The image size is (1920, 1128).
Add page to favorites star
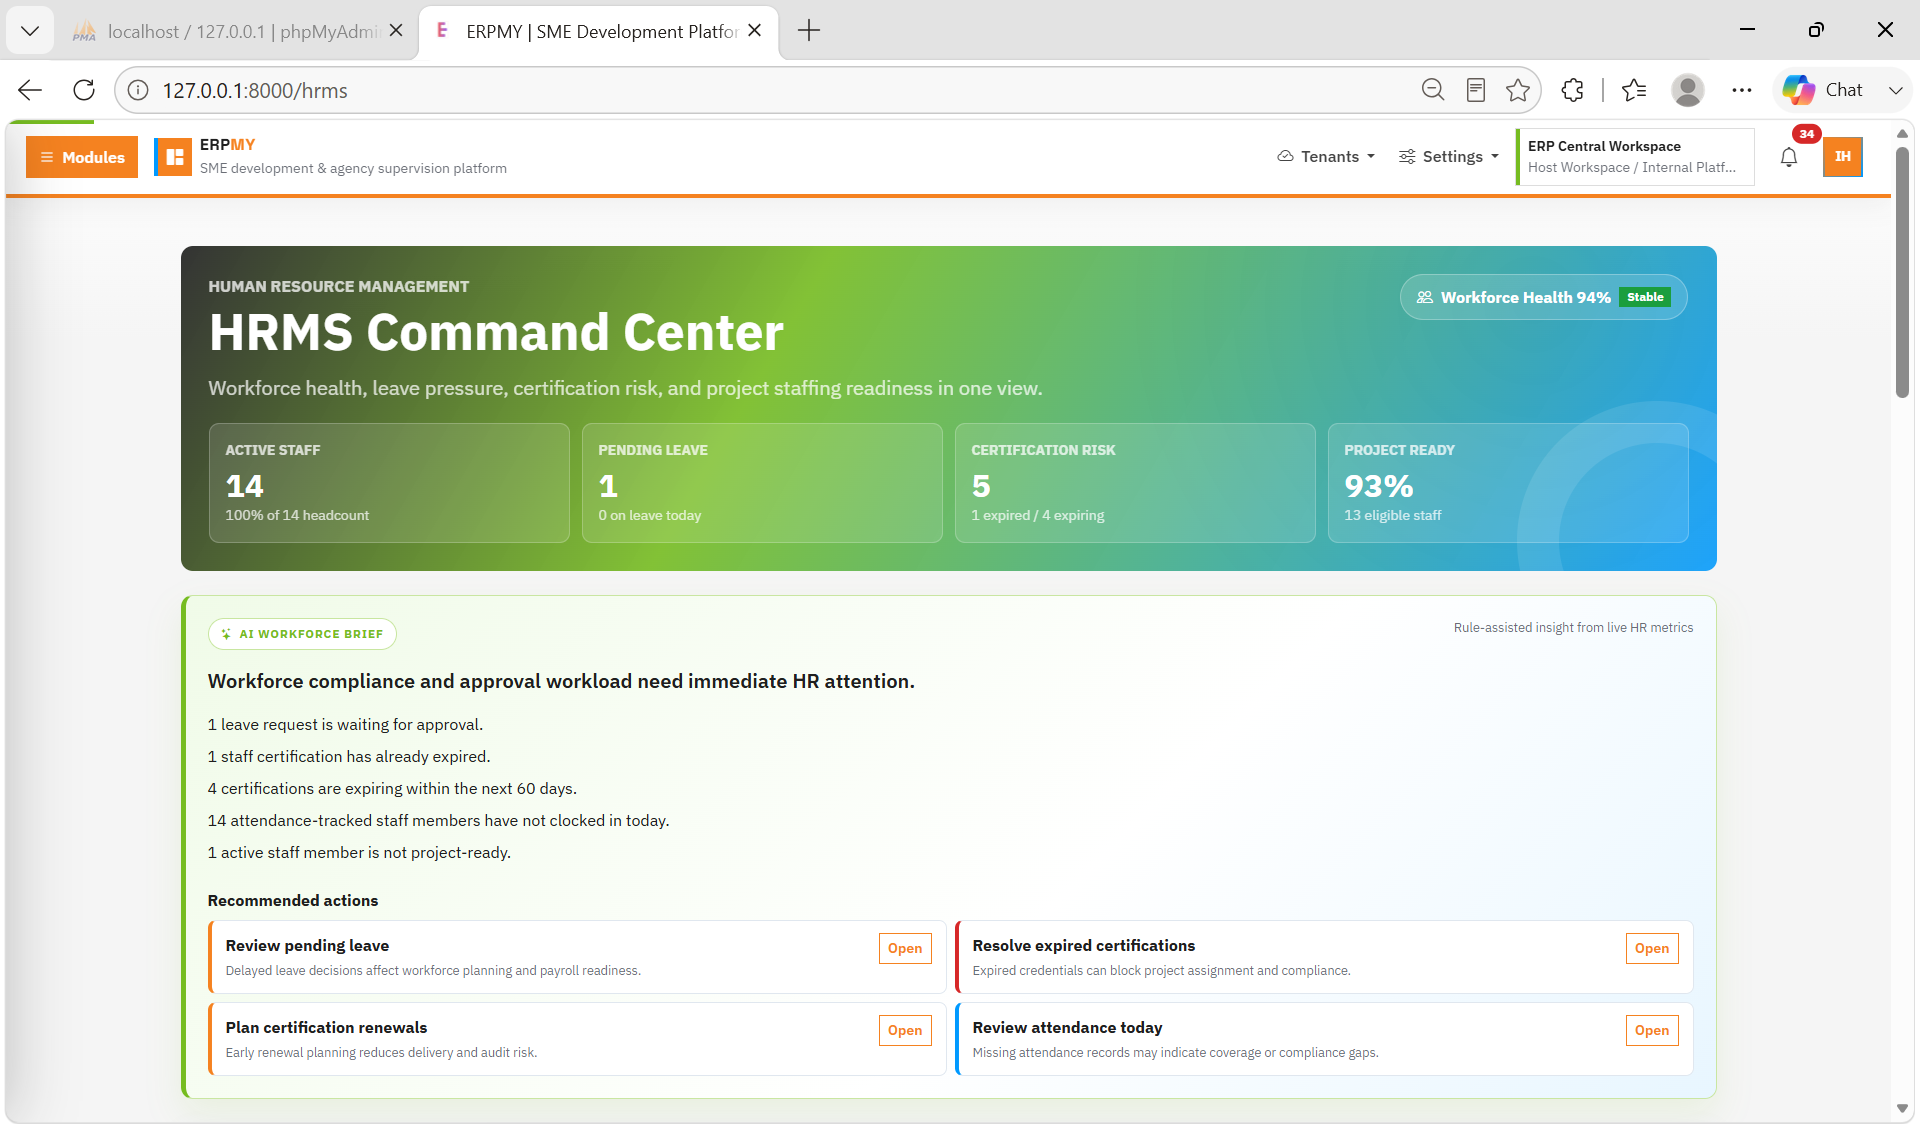(1518, 90)
